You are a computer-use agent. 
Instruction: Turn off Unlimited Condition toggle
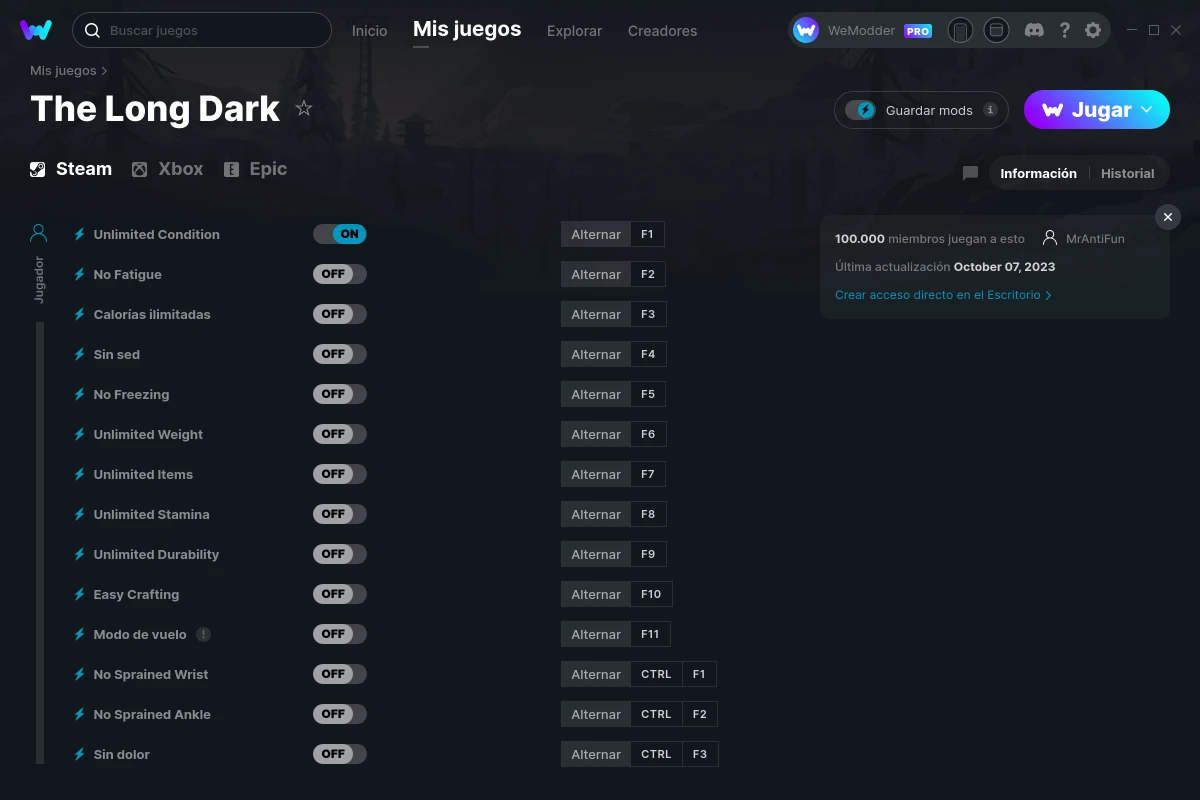(x=340, y=234)
